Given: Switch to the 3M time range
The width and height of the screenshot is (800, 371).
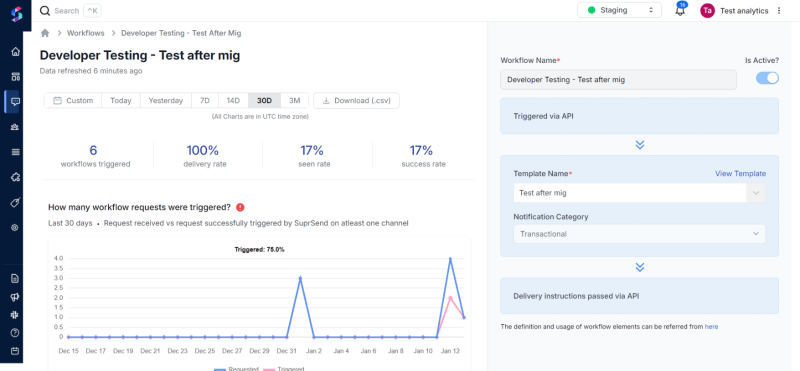Looking at the screenshot, I should [294, 101].
